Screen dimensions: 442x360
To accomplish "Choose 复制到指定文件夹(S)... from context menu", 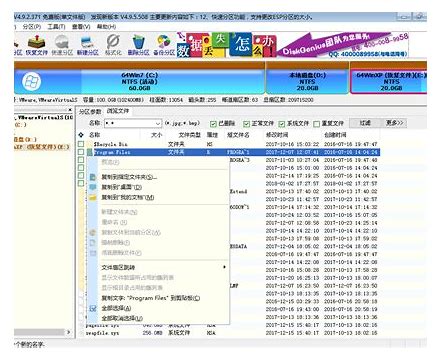I will tap(129, 177).
